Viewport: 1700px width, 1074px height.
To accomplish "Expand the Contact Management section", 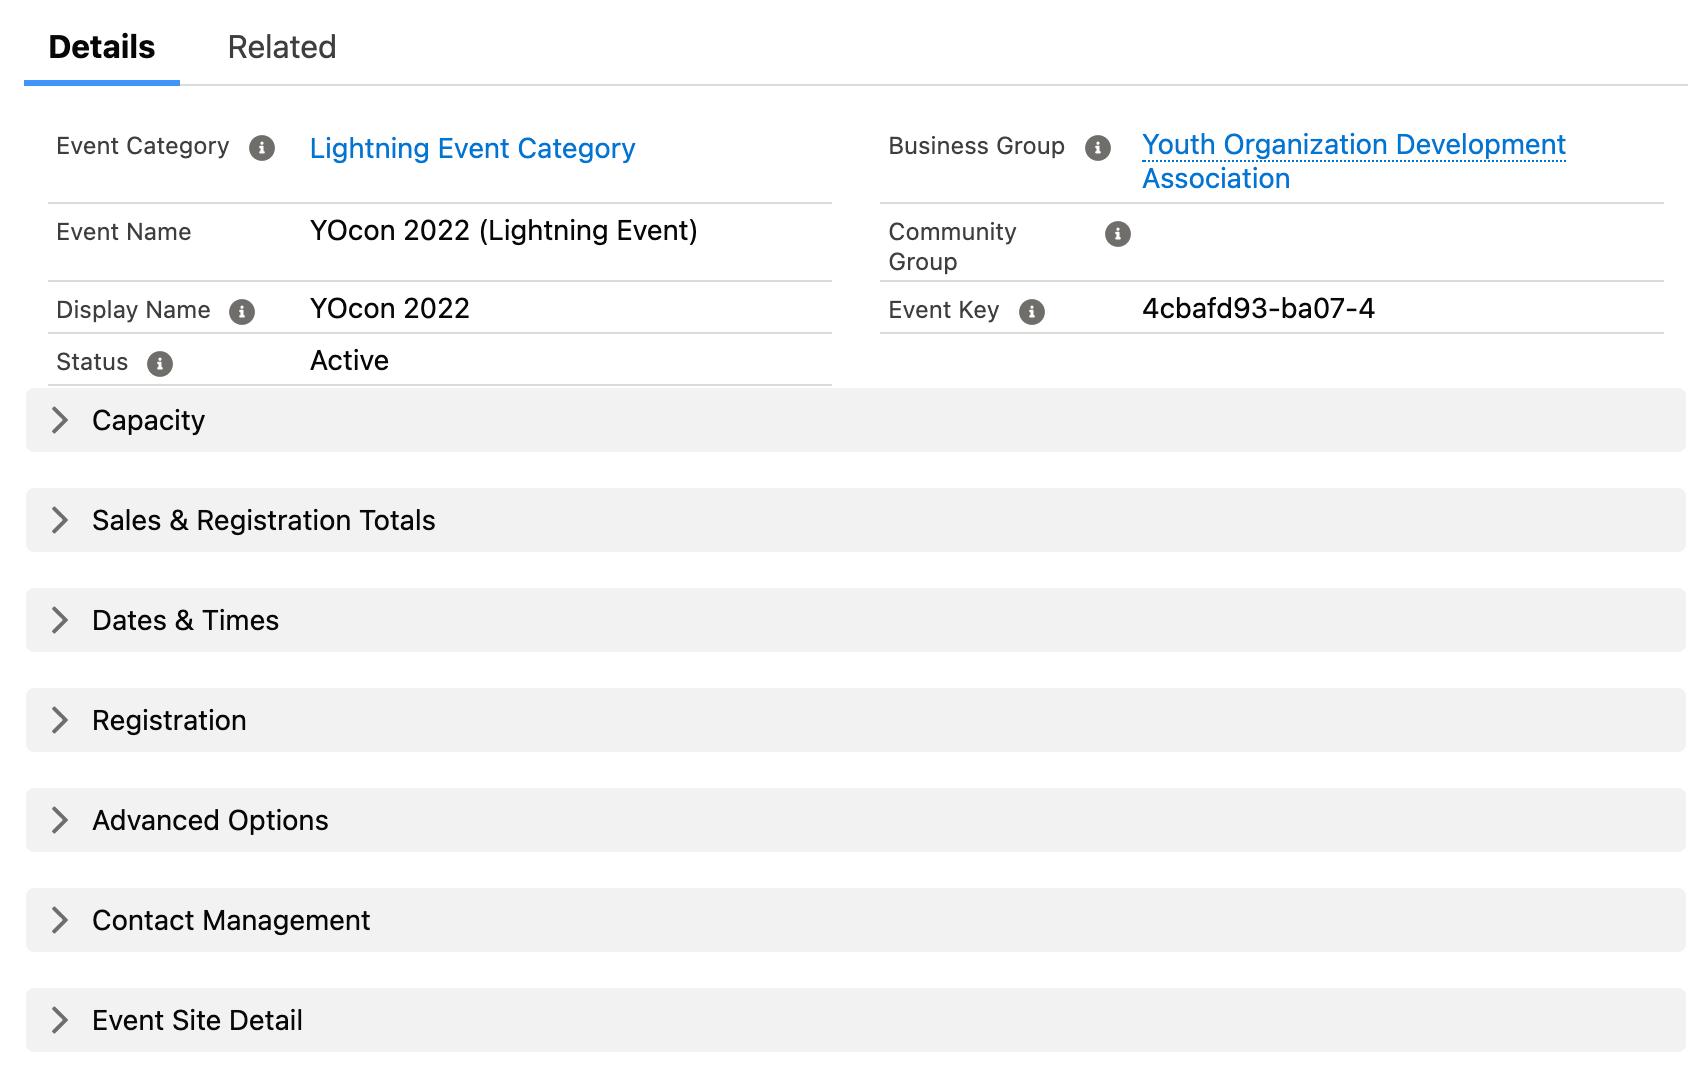I will pyautogui.click(x=60, y=920).
